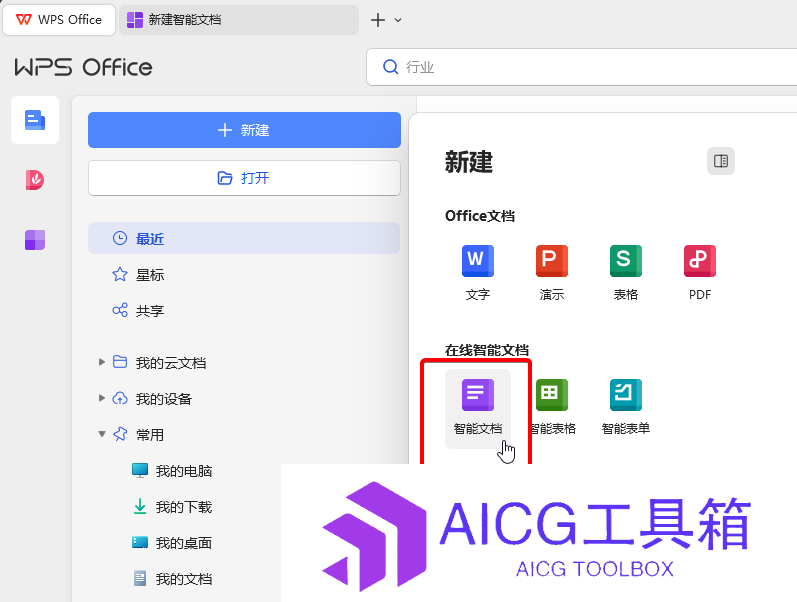This screenshot has height=602, width=797.
Task: Expand the 我的设备 tree arrow
Action: coord(102,398)
